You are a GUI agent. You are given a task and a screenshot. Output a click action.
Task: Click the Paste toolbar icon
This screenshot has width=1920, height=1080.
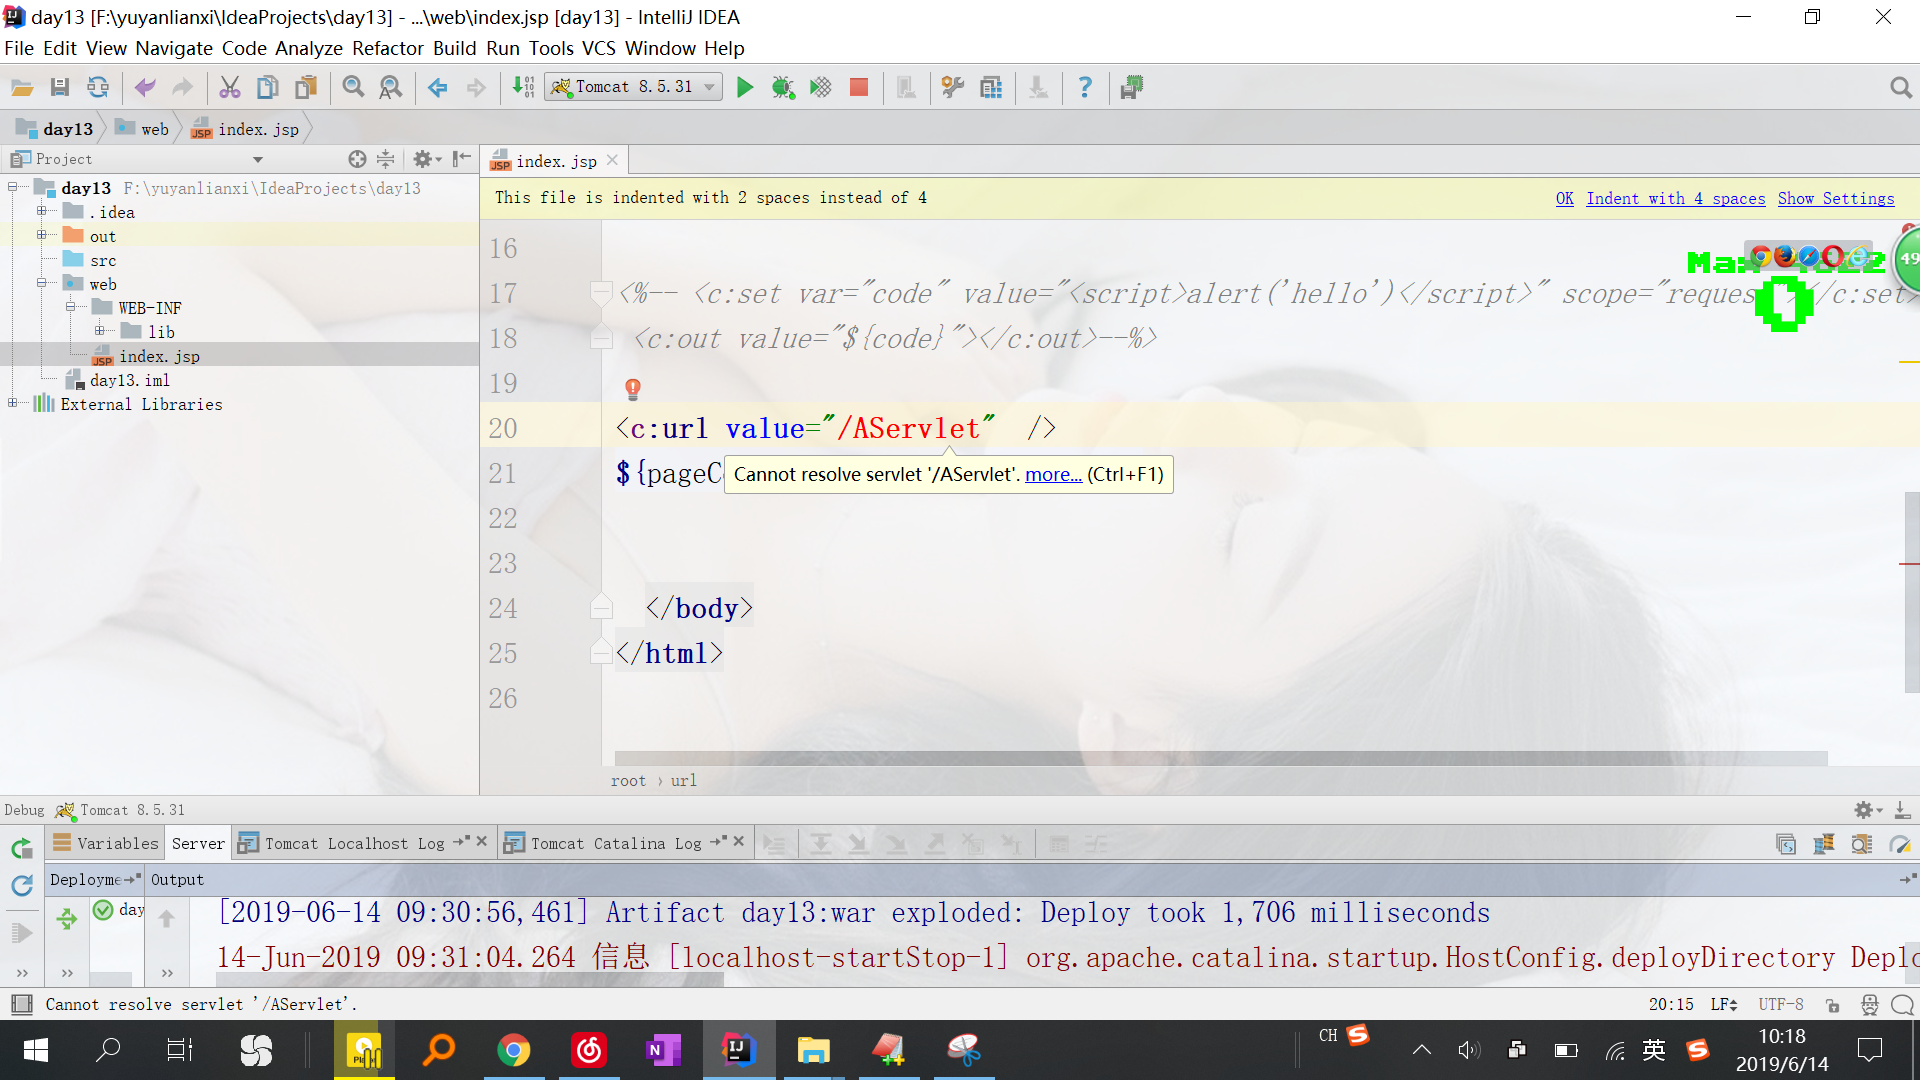click(x=306, y=88)
